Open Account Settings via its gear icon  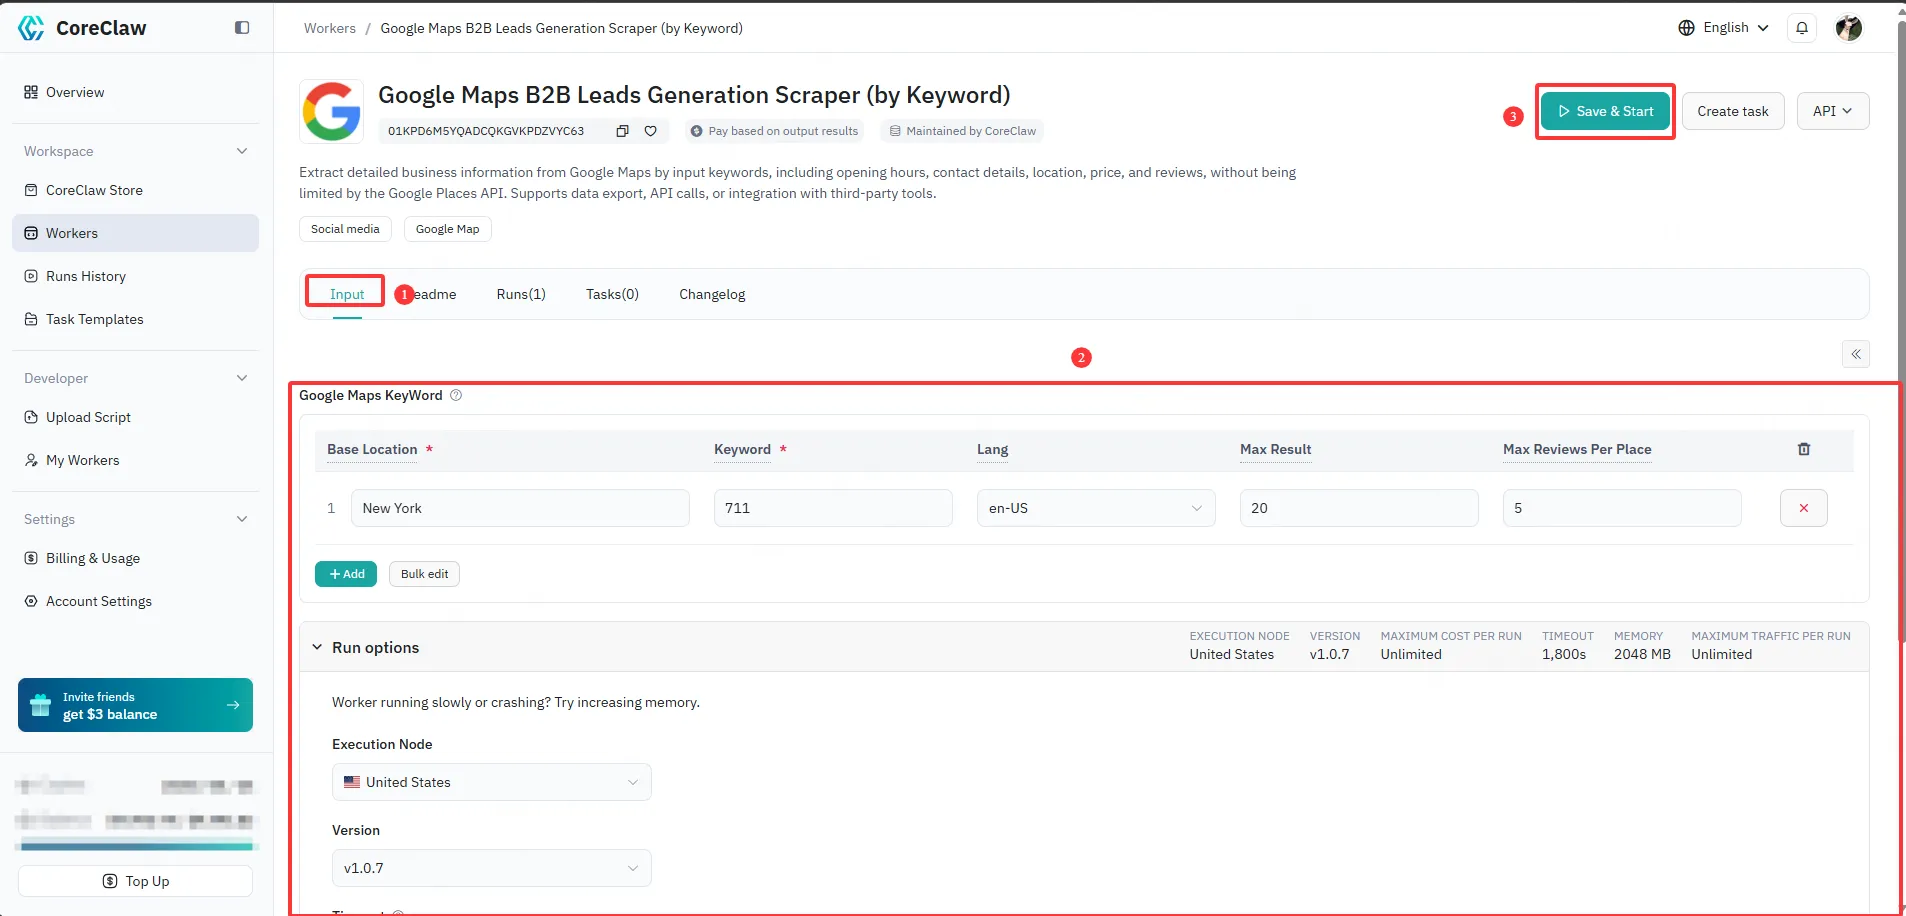tap(31, 601)
